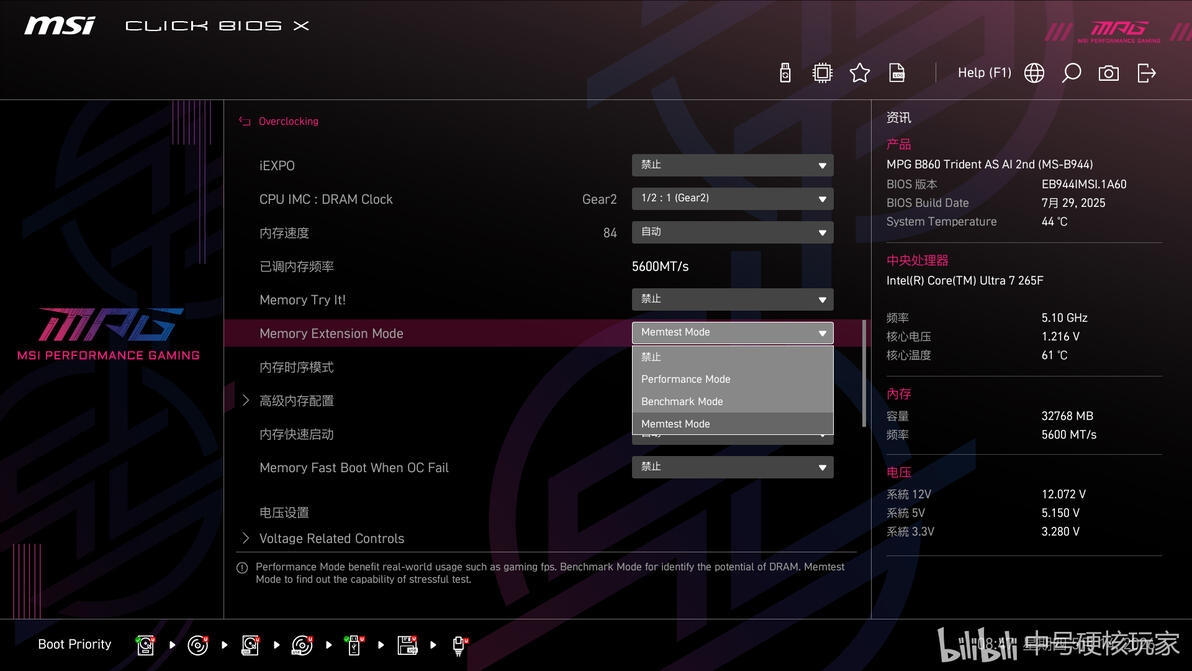
Task: Click the back arrow next to Overclocking
Action: click(245, 121)
